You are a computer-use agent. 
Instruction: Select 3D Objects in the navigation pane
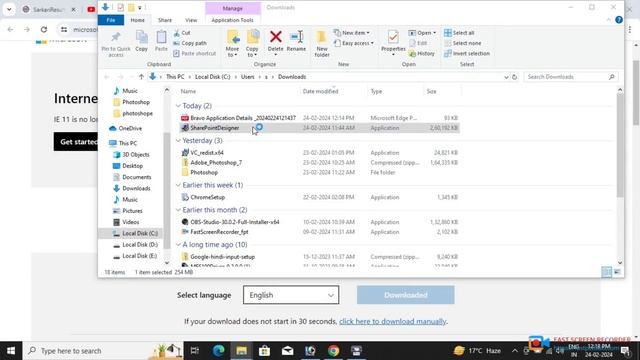[x=136, y=155]
